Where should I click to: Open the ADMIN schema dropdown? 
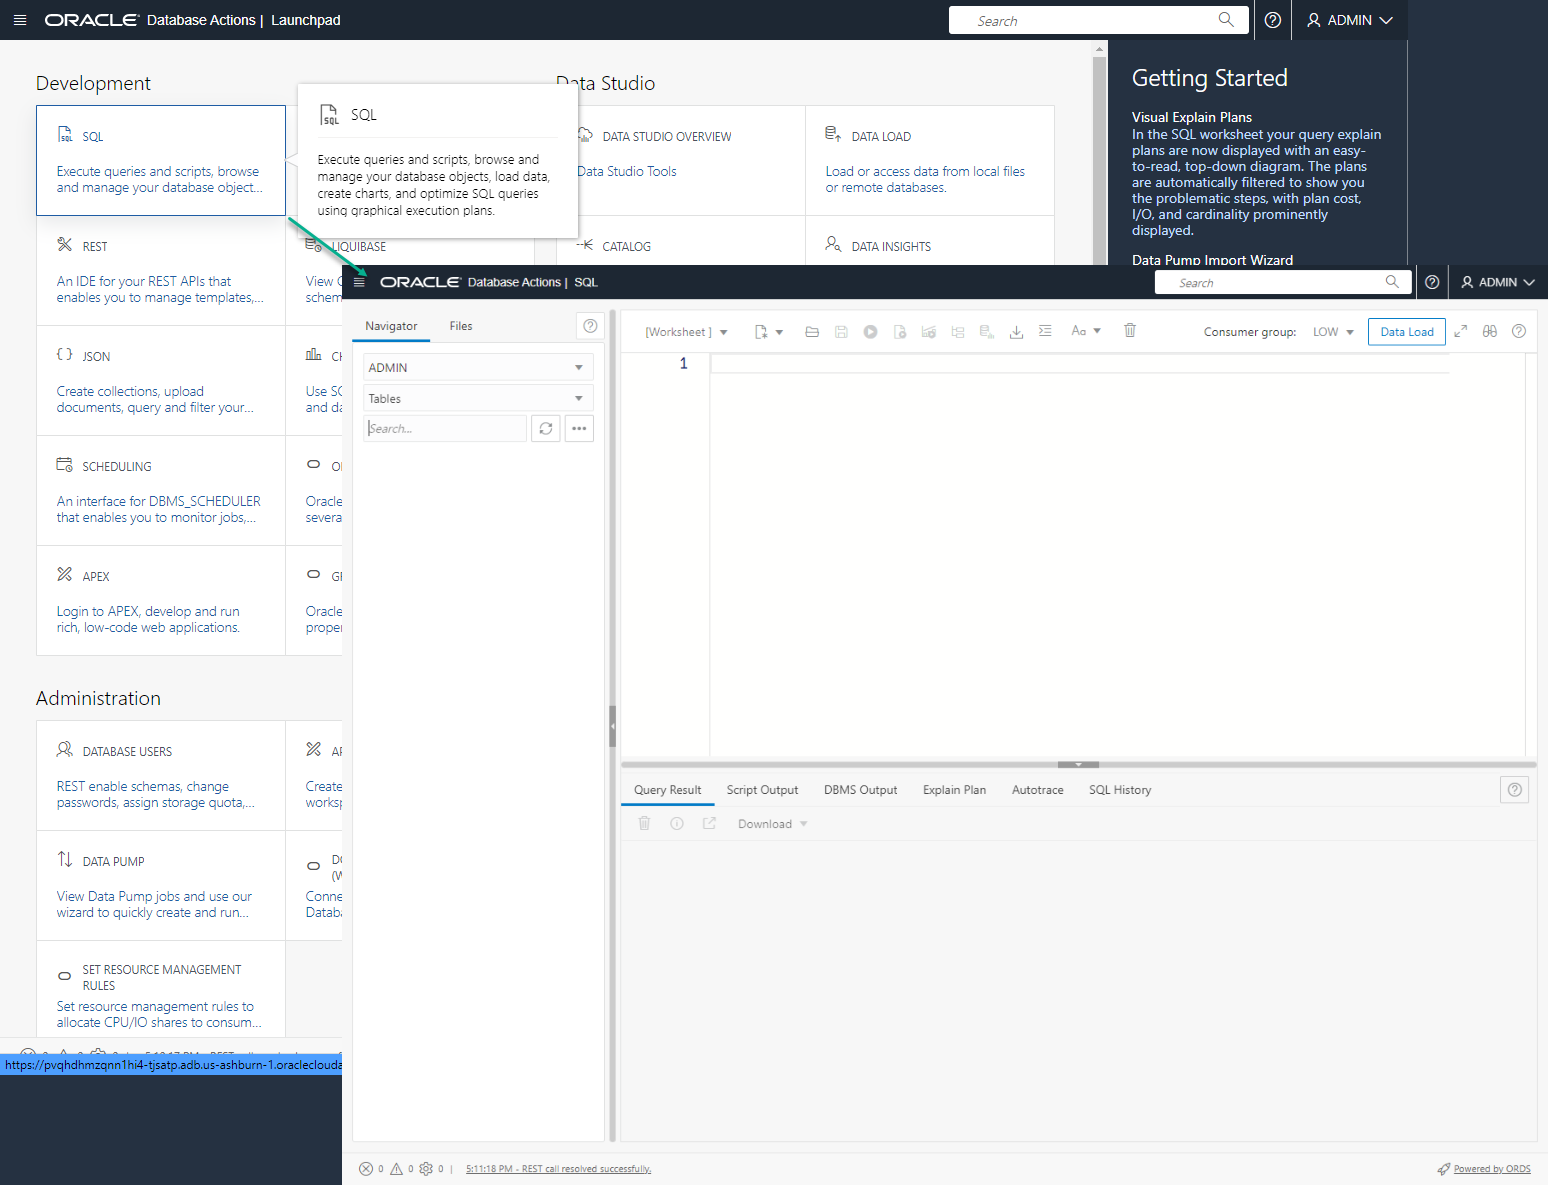tap(478, 367)
